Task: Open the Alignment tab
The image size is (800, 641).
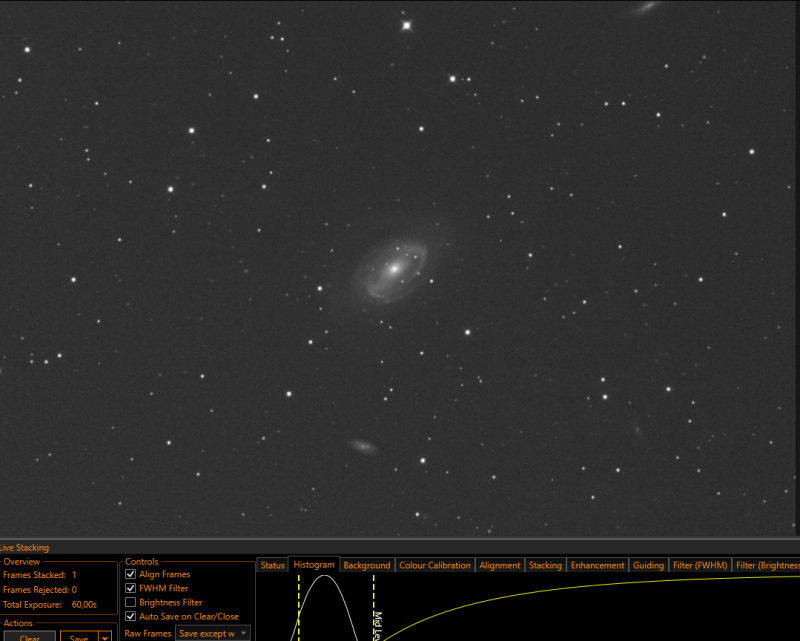Action: click(499, 565)
